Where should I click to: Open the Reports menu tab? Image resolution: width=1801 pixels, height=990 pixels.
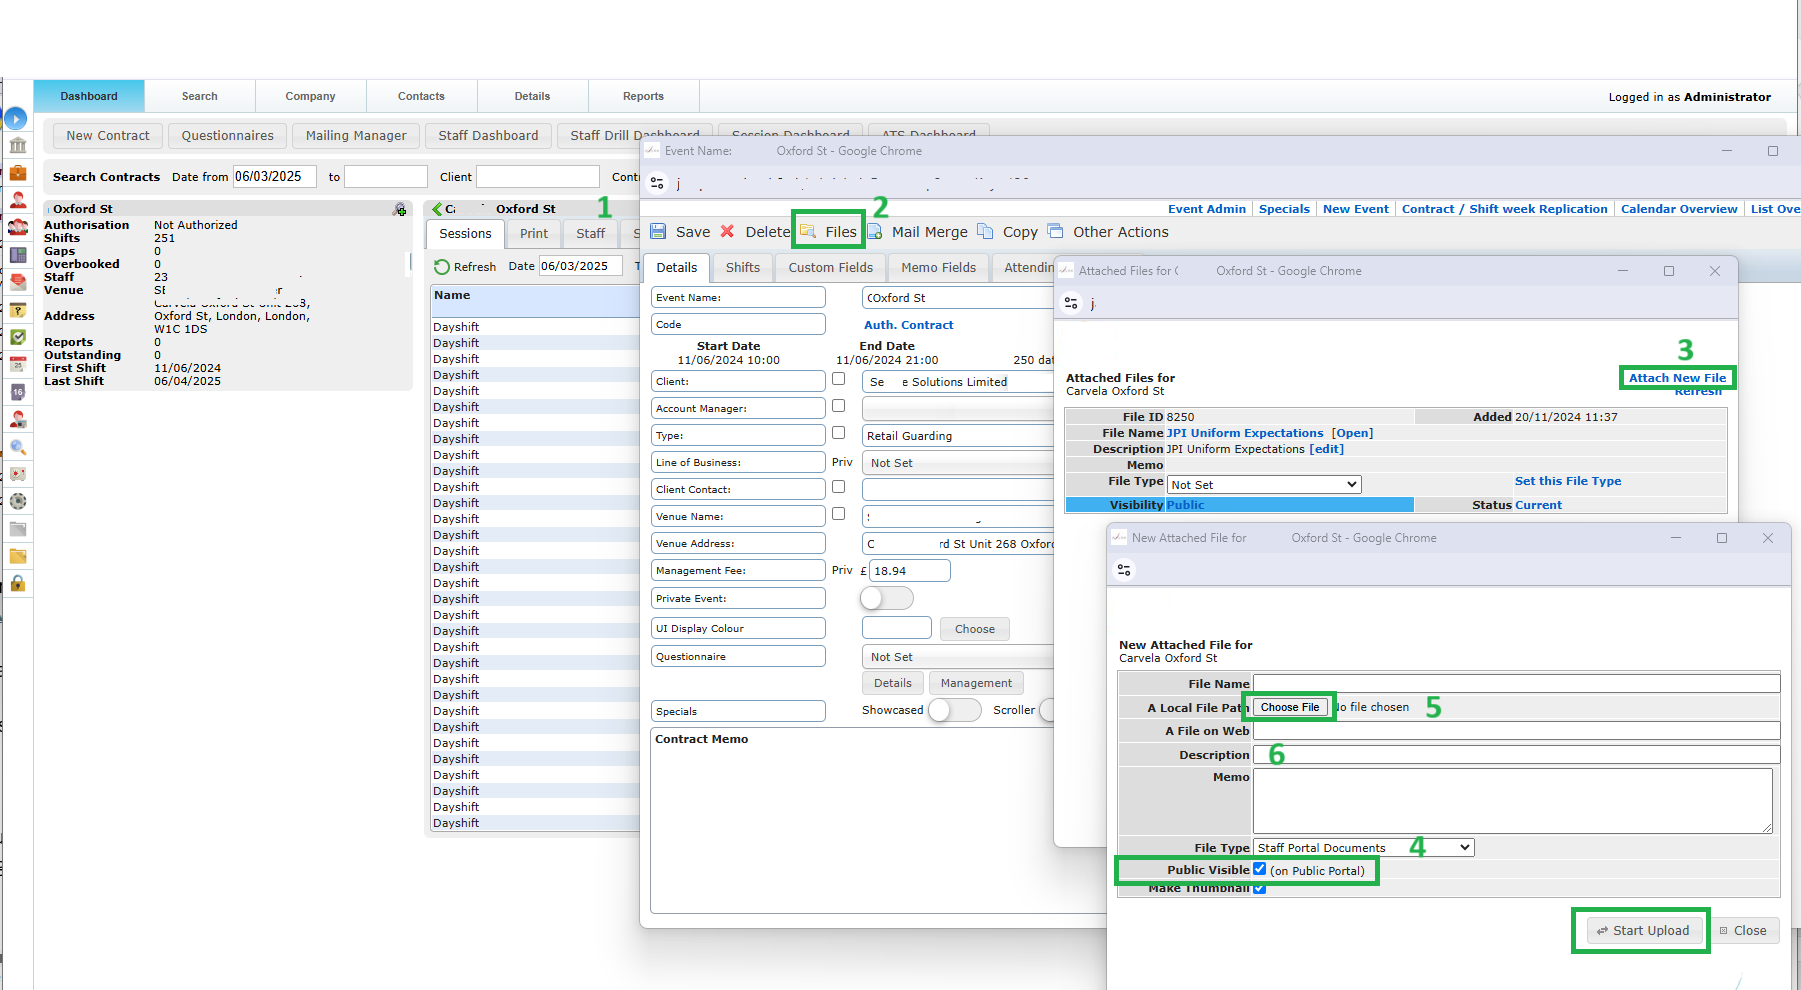[643, 97]
